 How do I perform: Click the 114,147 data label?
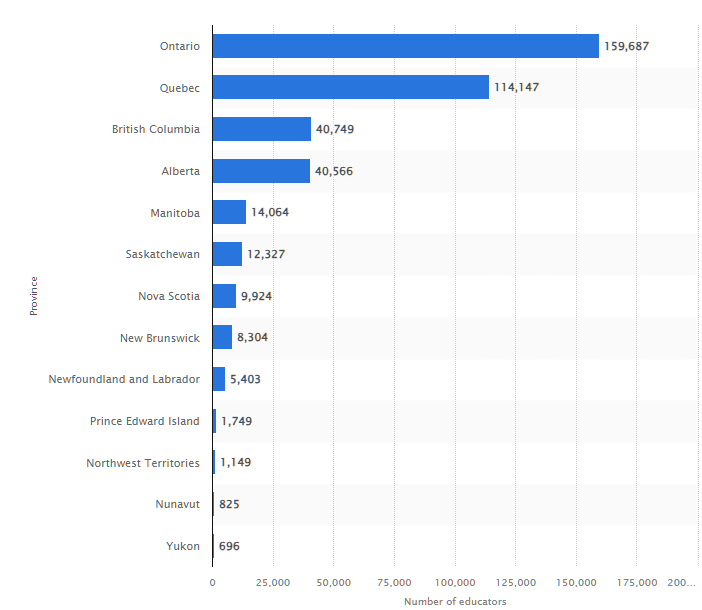pyautogui.click(x=516, y=88)
